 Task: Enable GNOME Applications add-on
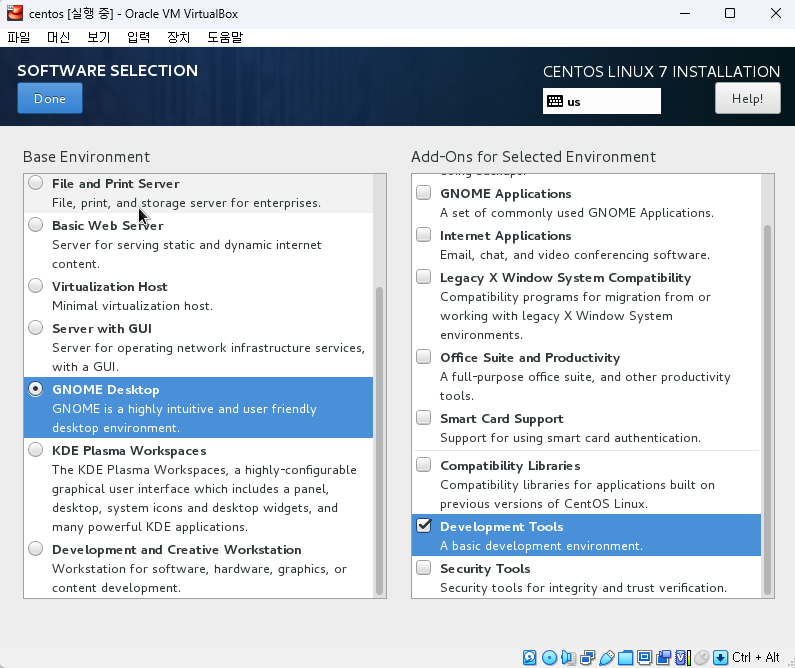(423, 193)
